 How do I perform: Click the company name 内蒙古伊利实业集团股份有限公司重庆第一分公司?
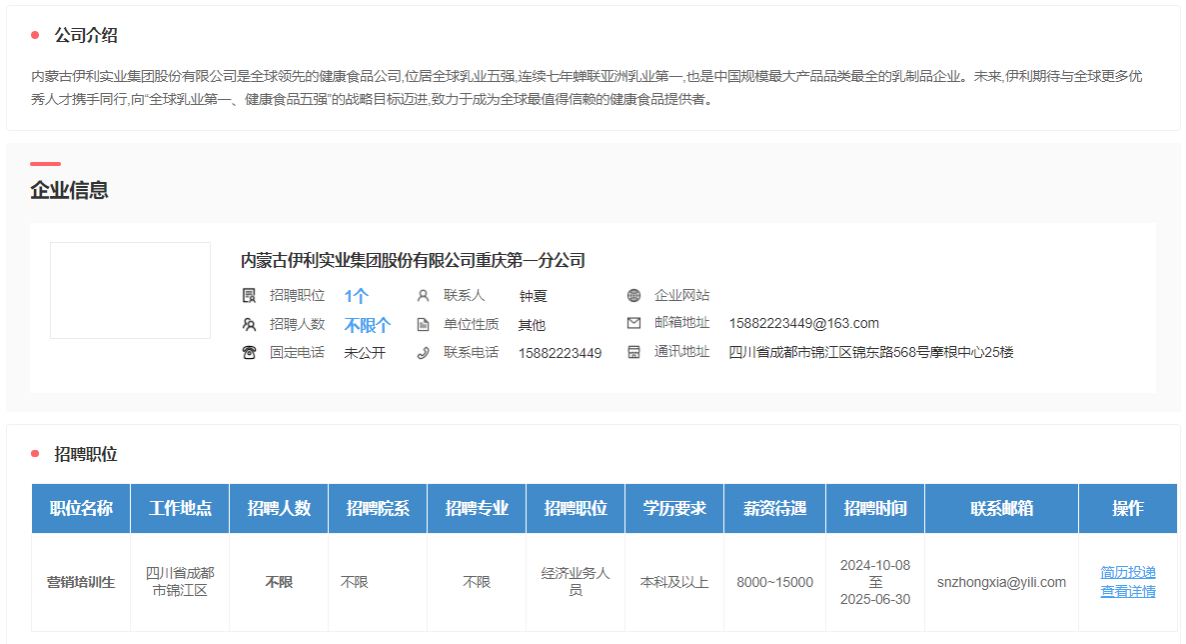pos(413,261)
